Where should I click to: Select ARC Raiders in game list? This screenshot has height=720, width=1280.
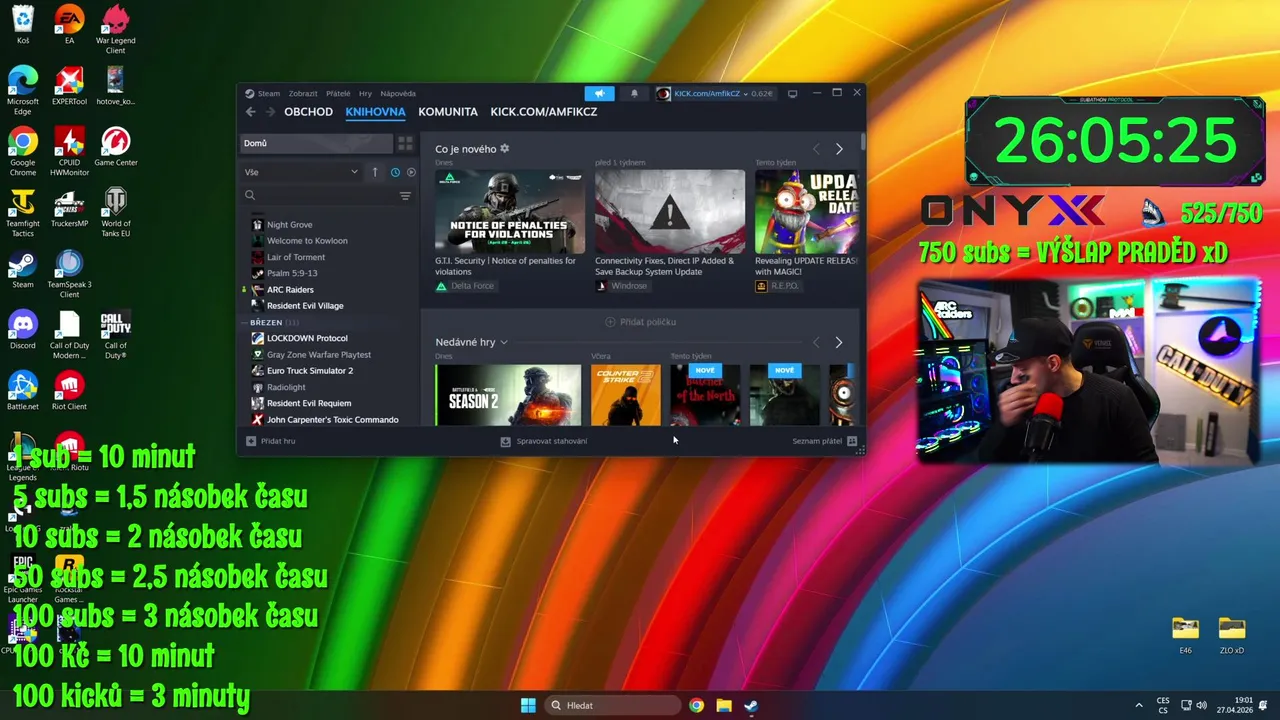[290, 290]
